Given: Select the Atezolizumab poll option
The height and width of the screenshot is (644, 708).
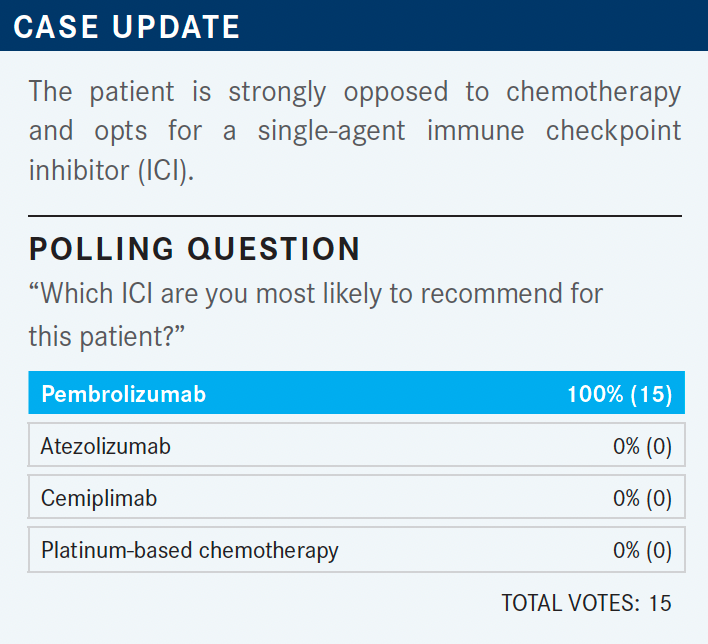Looking at the screenshot, I should click(356, 445).
